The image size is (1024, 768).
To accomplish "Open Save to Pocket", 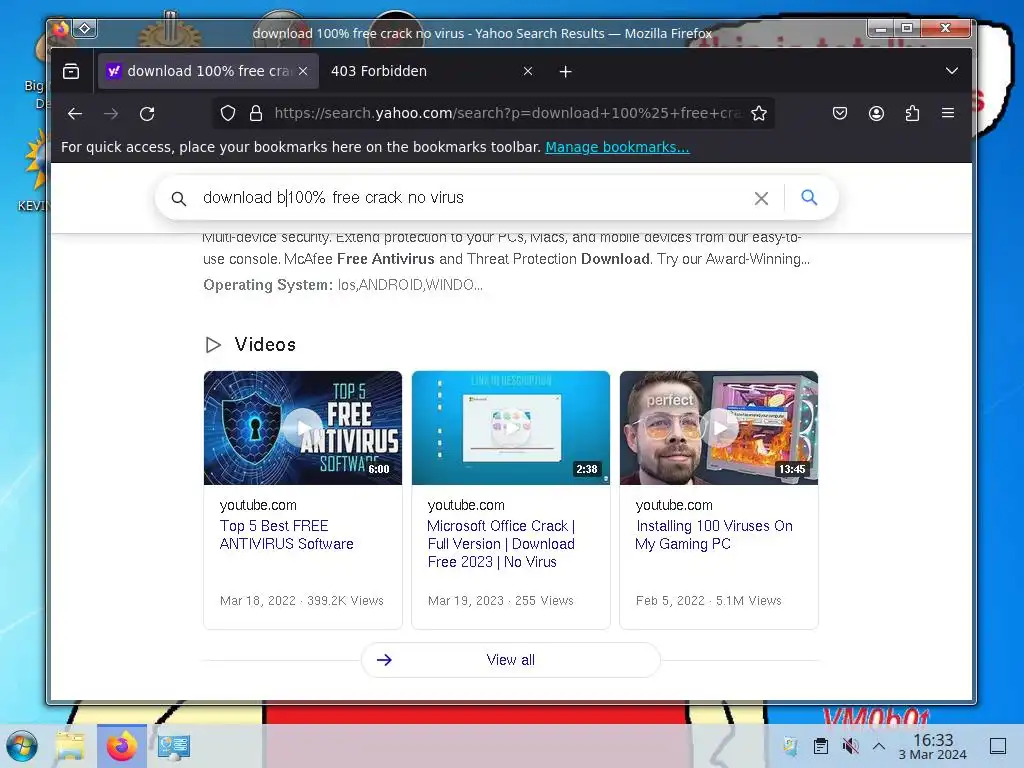I will click(x=840, y=114).
